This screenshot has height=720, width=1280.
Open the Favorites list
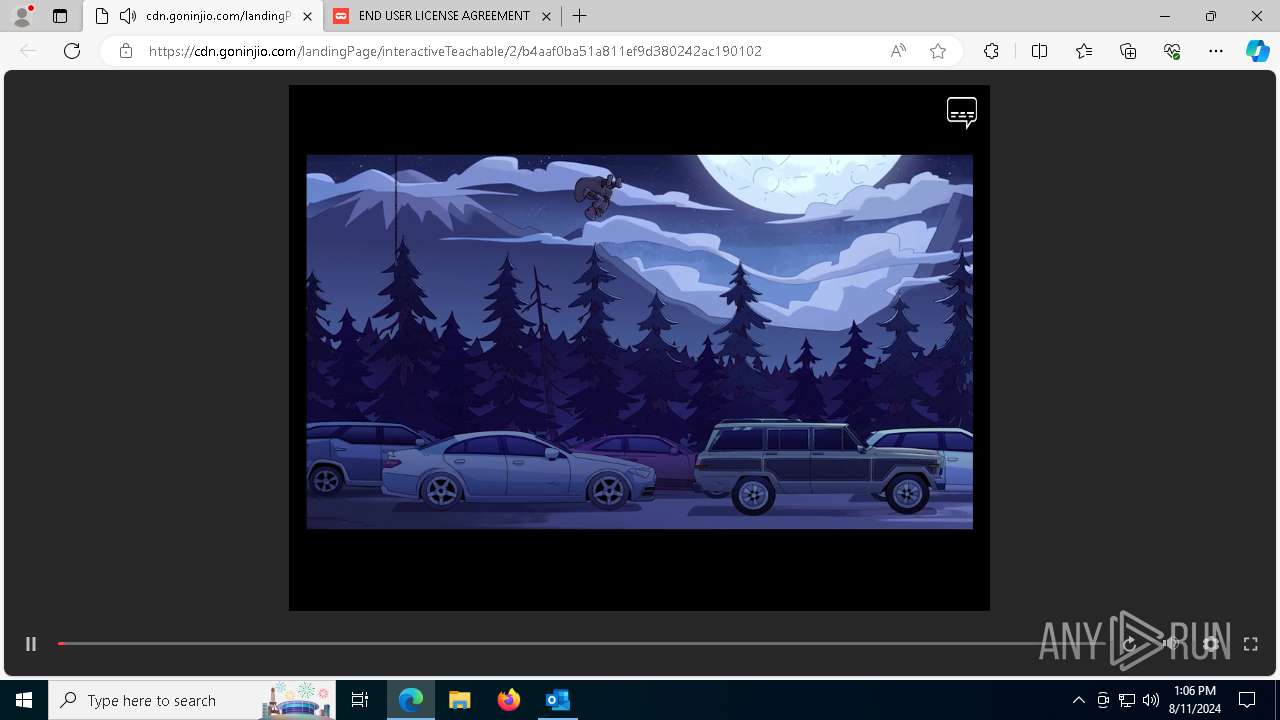(x=1084, y=51)
